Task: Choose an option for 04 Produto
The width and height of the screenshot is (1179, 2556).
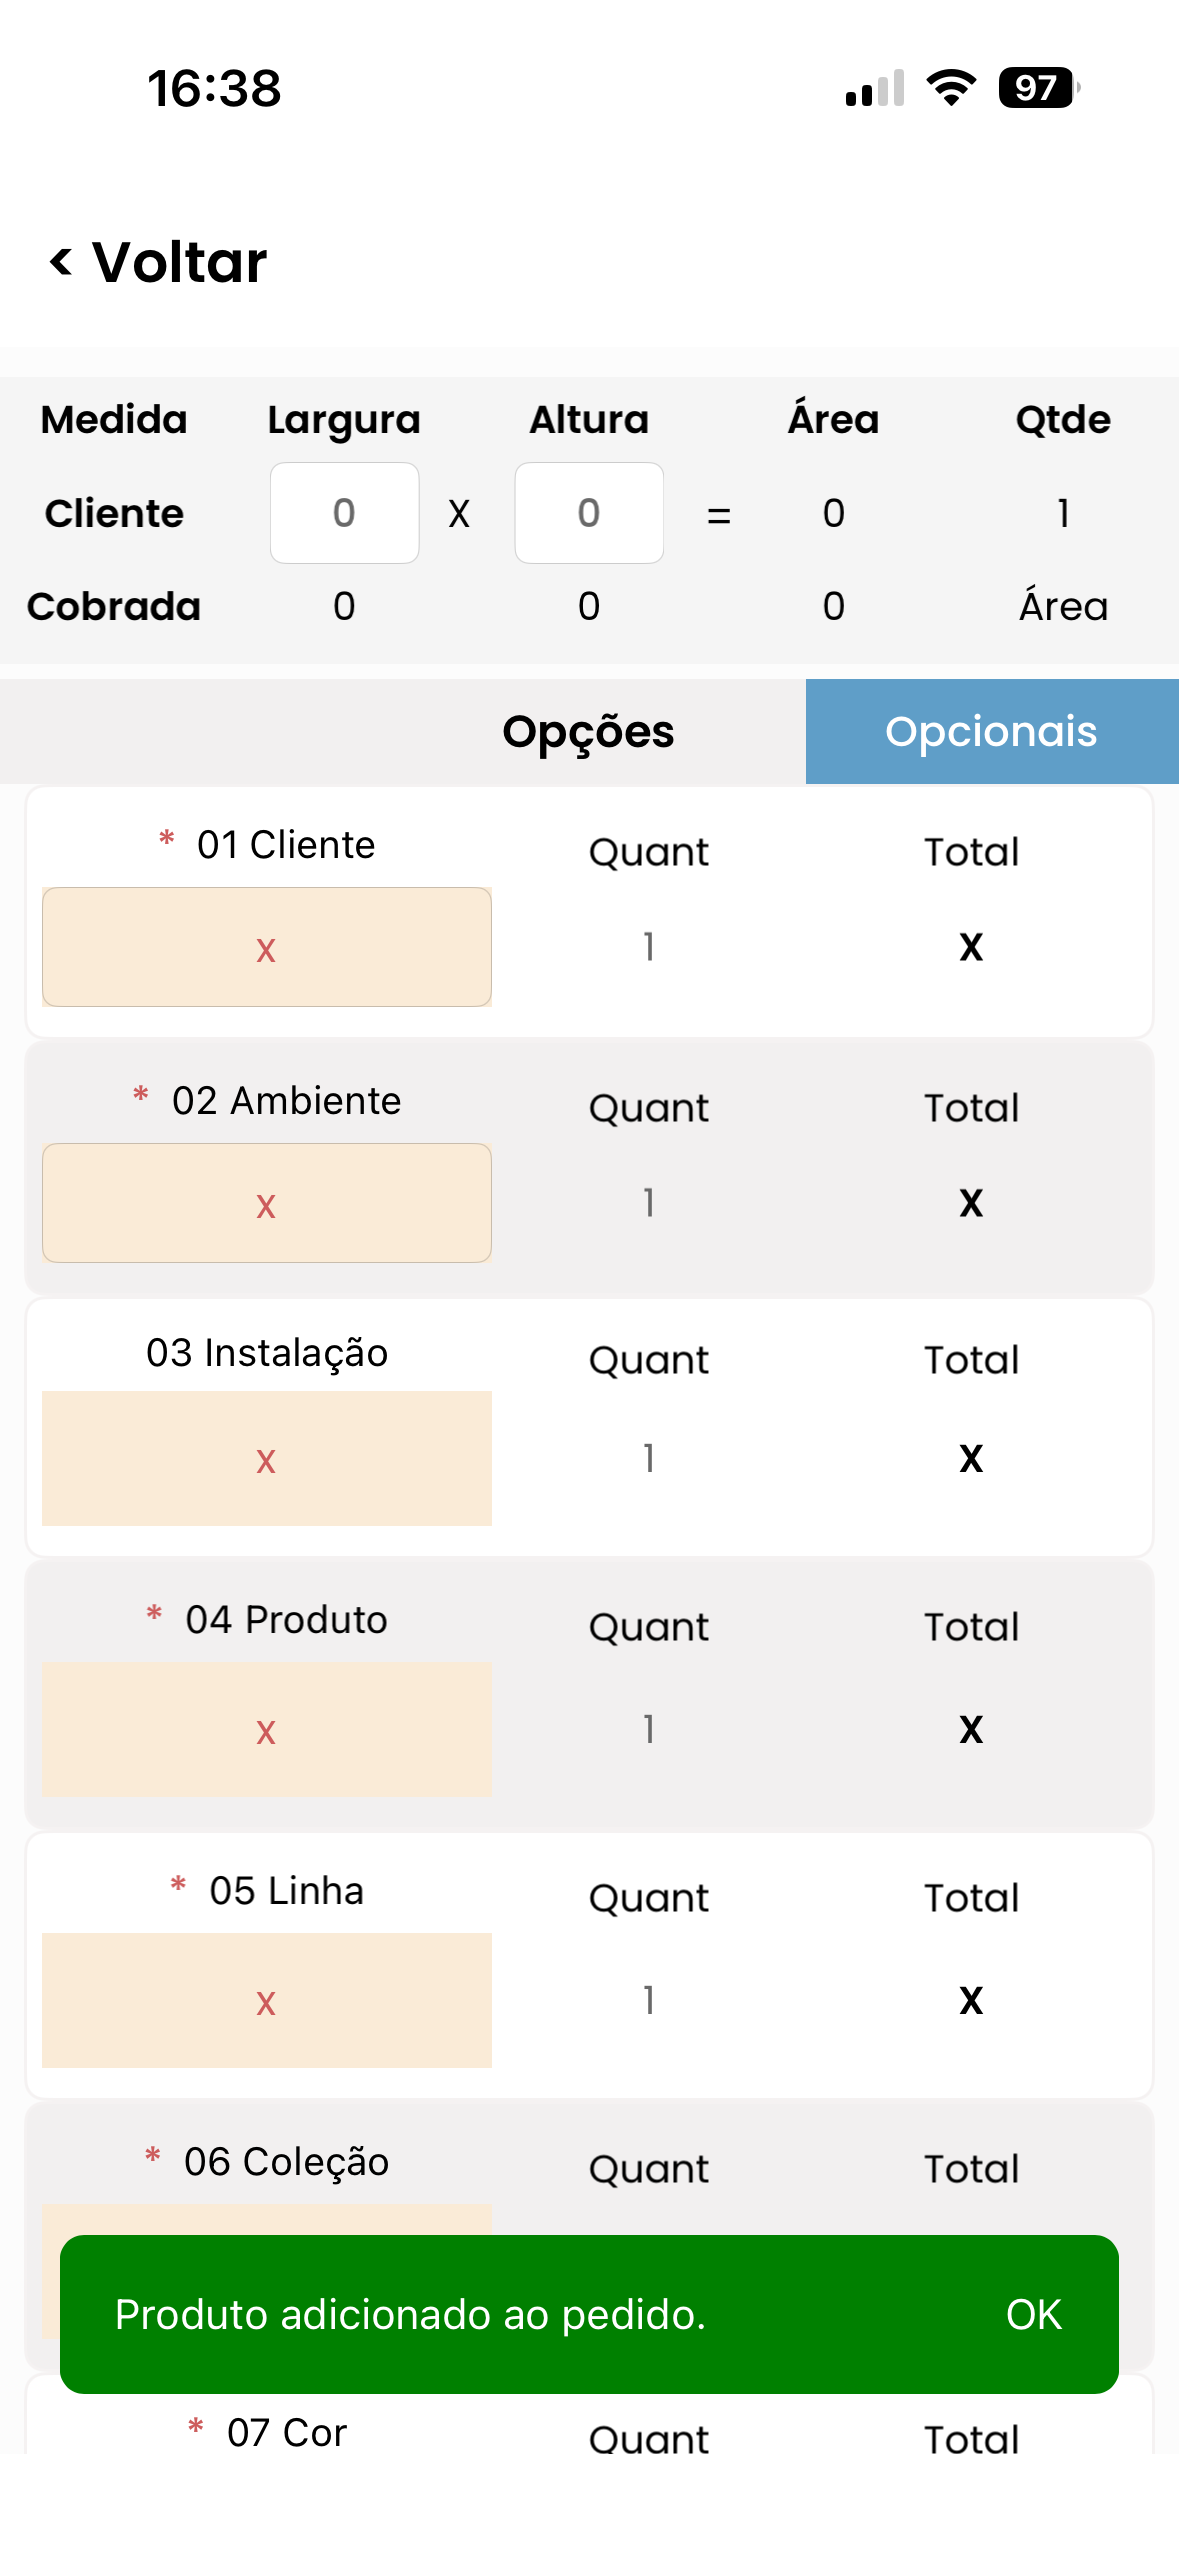Action: [266, 1730]
